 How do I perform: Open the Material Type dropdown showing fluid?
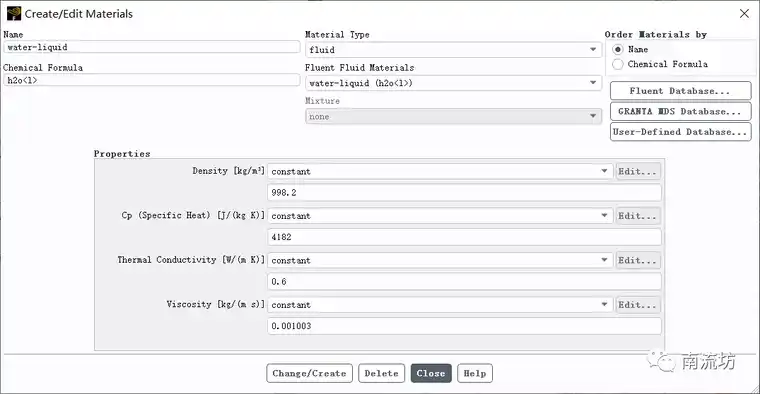click(x=453, y=49)
